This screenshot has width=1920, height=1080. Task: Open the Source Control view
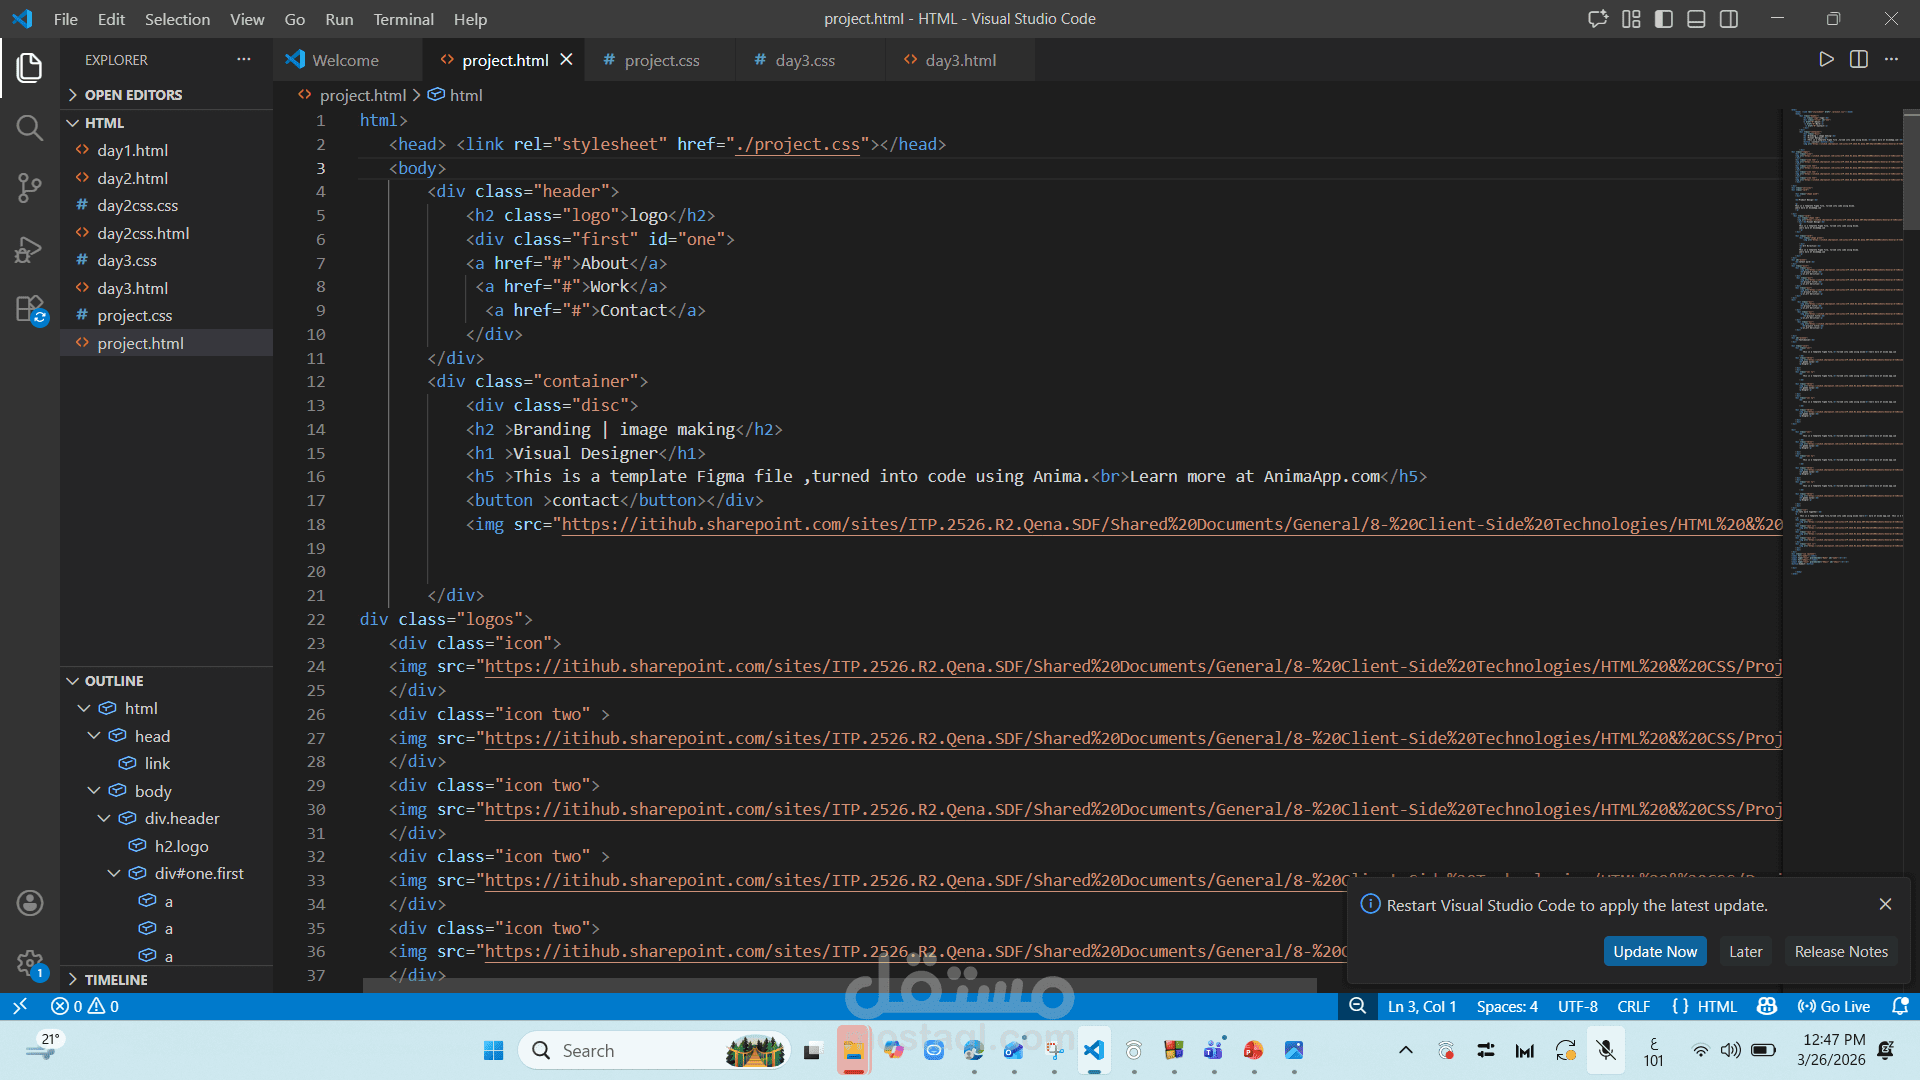pos(29,188)
